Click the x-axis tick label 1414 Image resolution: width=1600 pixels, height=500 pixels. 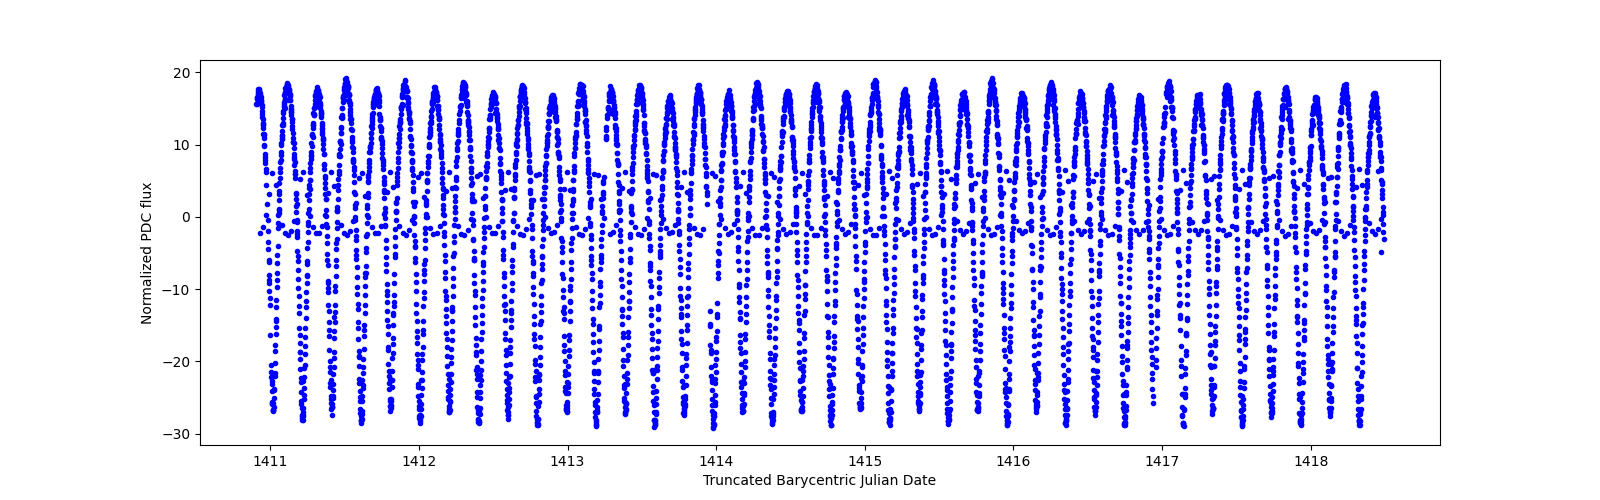[716, 461]
